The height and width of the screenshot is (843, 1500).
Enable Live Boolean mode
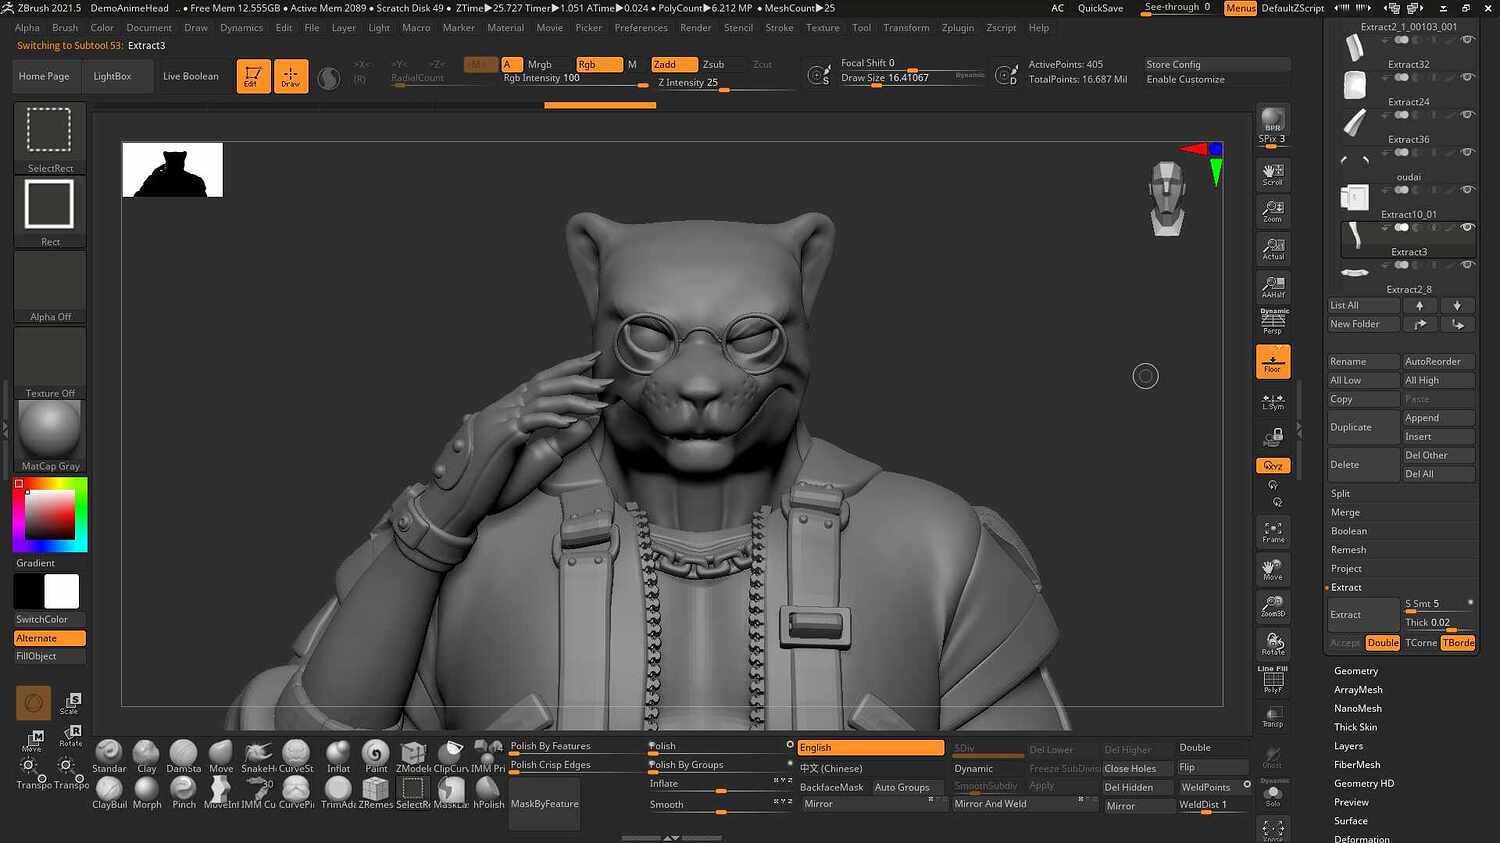tap(190, 75)
